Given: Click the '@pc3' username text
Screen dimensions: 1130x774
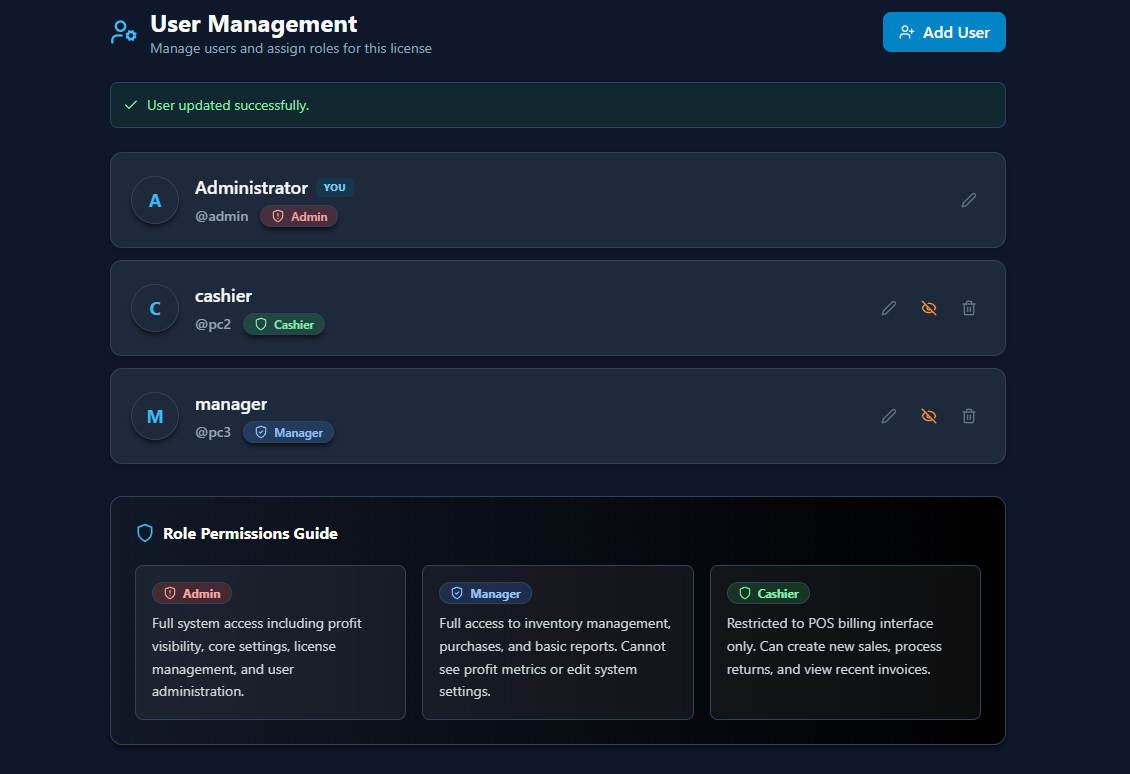Looking at the screenshot, I should pyautogui.click(x=213, y=432).
